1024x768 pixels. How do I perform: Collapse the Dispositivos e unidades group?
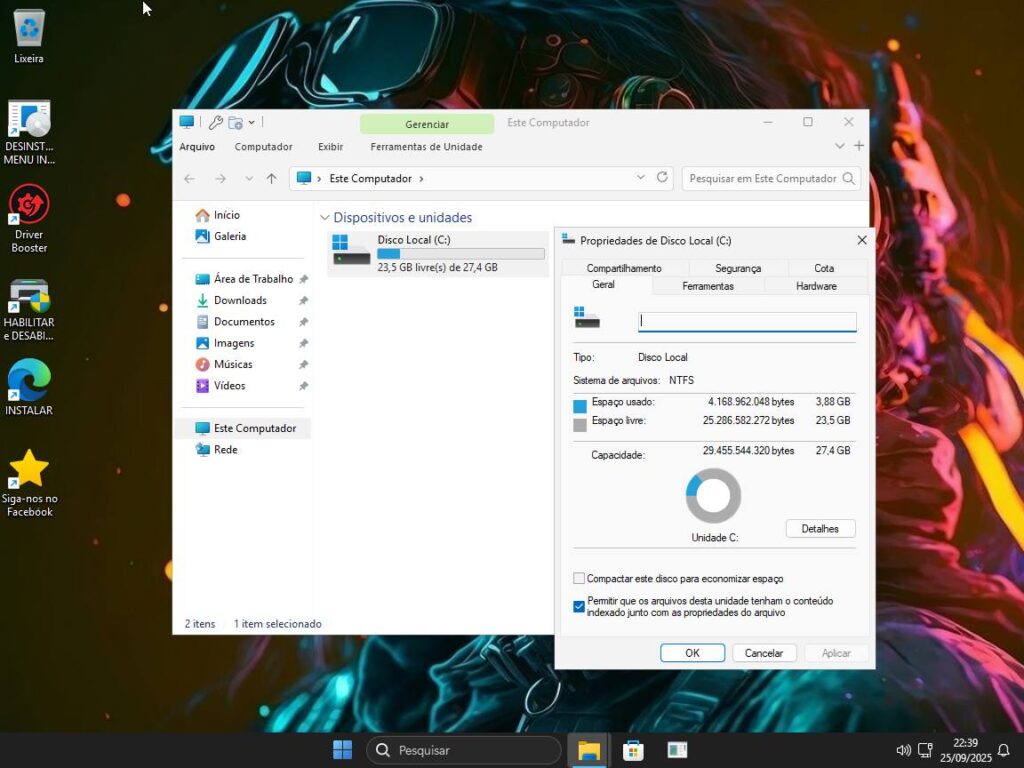tap(324, 218)
